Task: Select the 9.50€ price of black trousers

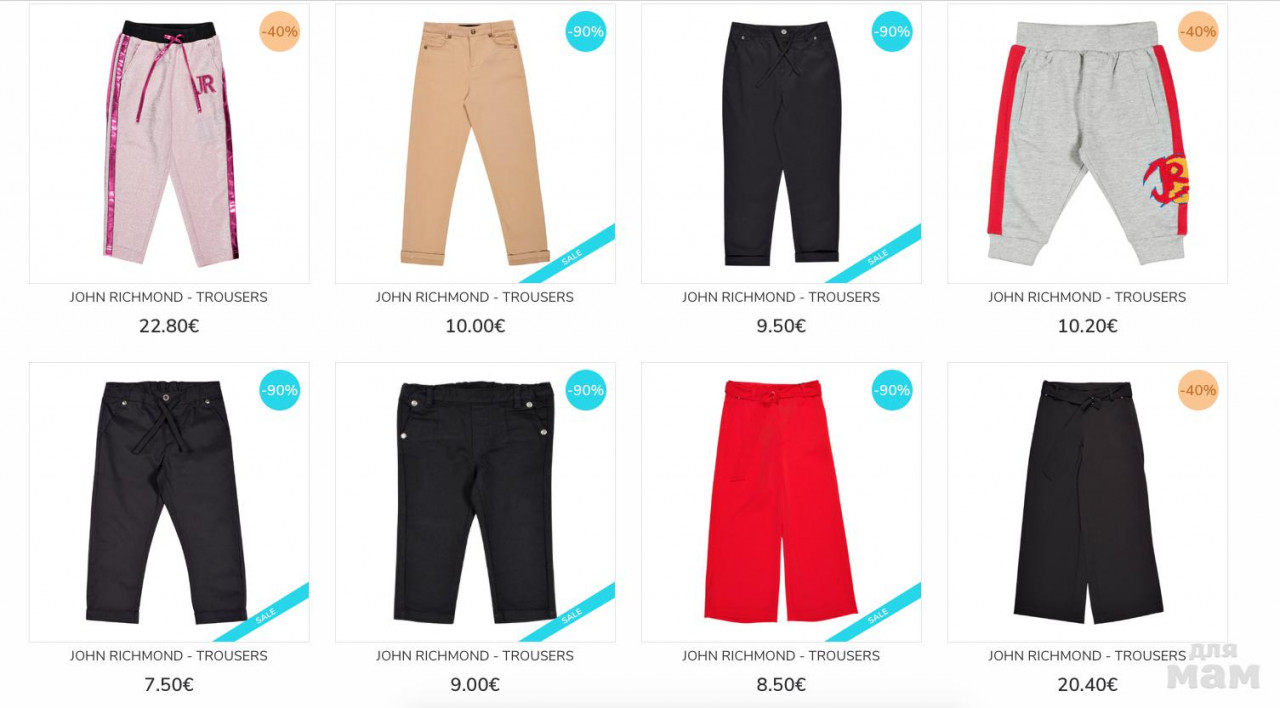Action: (x=781, y=326)
